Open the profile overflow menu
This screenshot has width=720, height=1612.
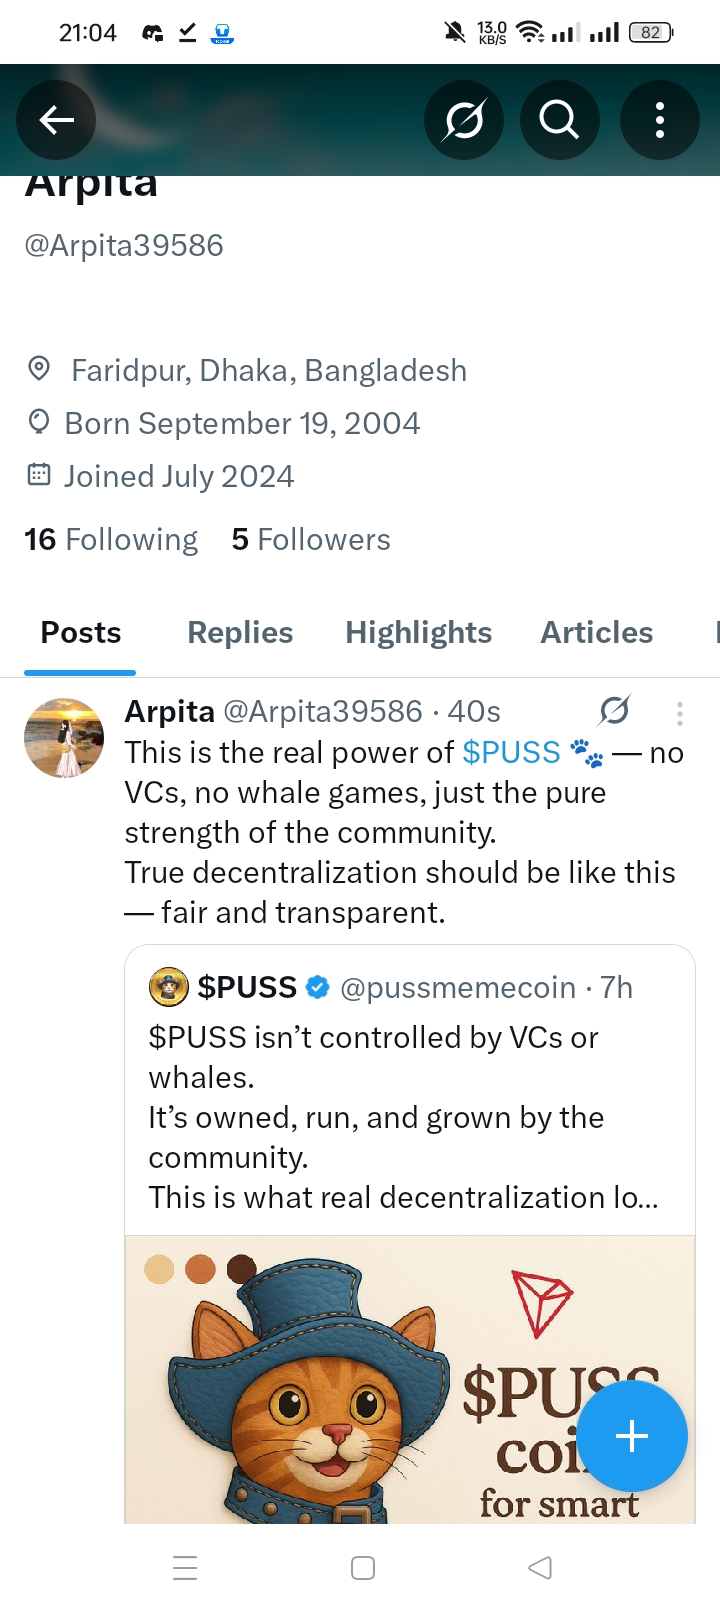[x=659, y=120]
